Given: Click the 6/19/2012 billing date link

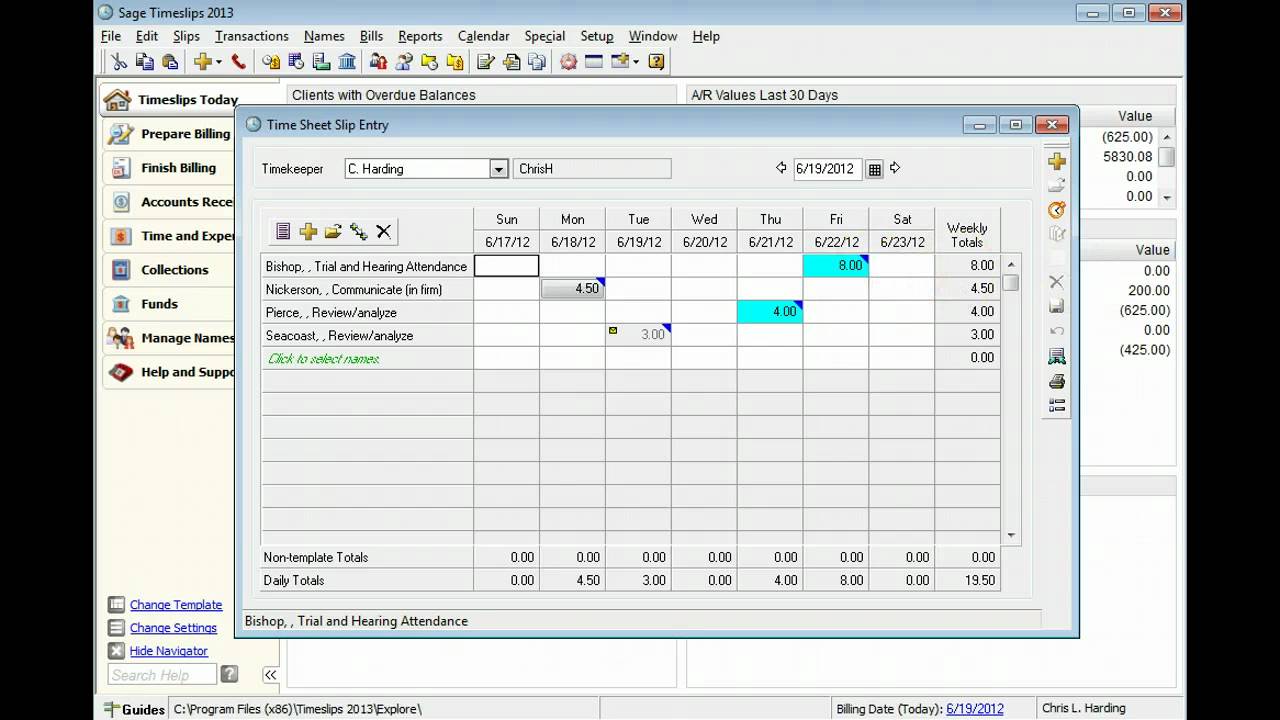Looking at the screenshot, I should pyautogui.click(x=975, y=709).
